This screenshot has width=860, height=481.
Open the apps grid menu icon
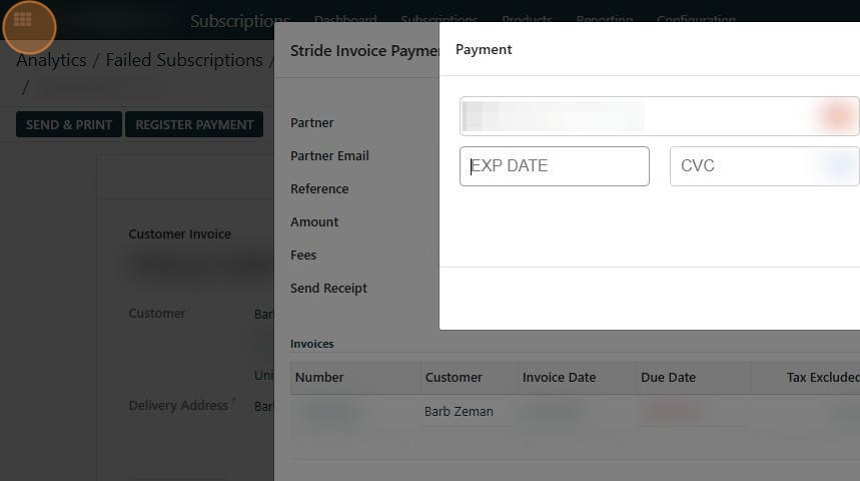click(x=23, y=19)
